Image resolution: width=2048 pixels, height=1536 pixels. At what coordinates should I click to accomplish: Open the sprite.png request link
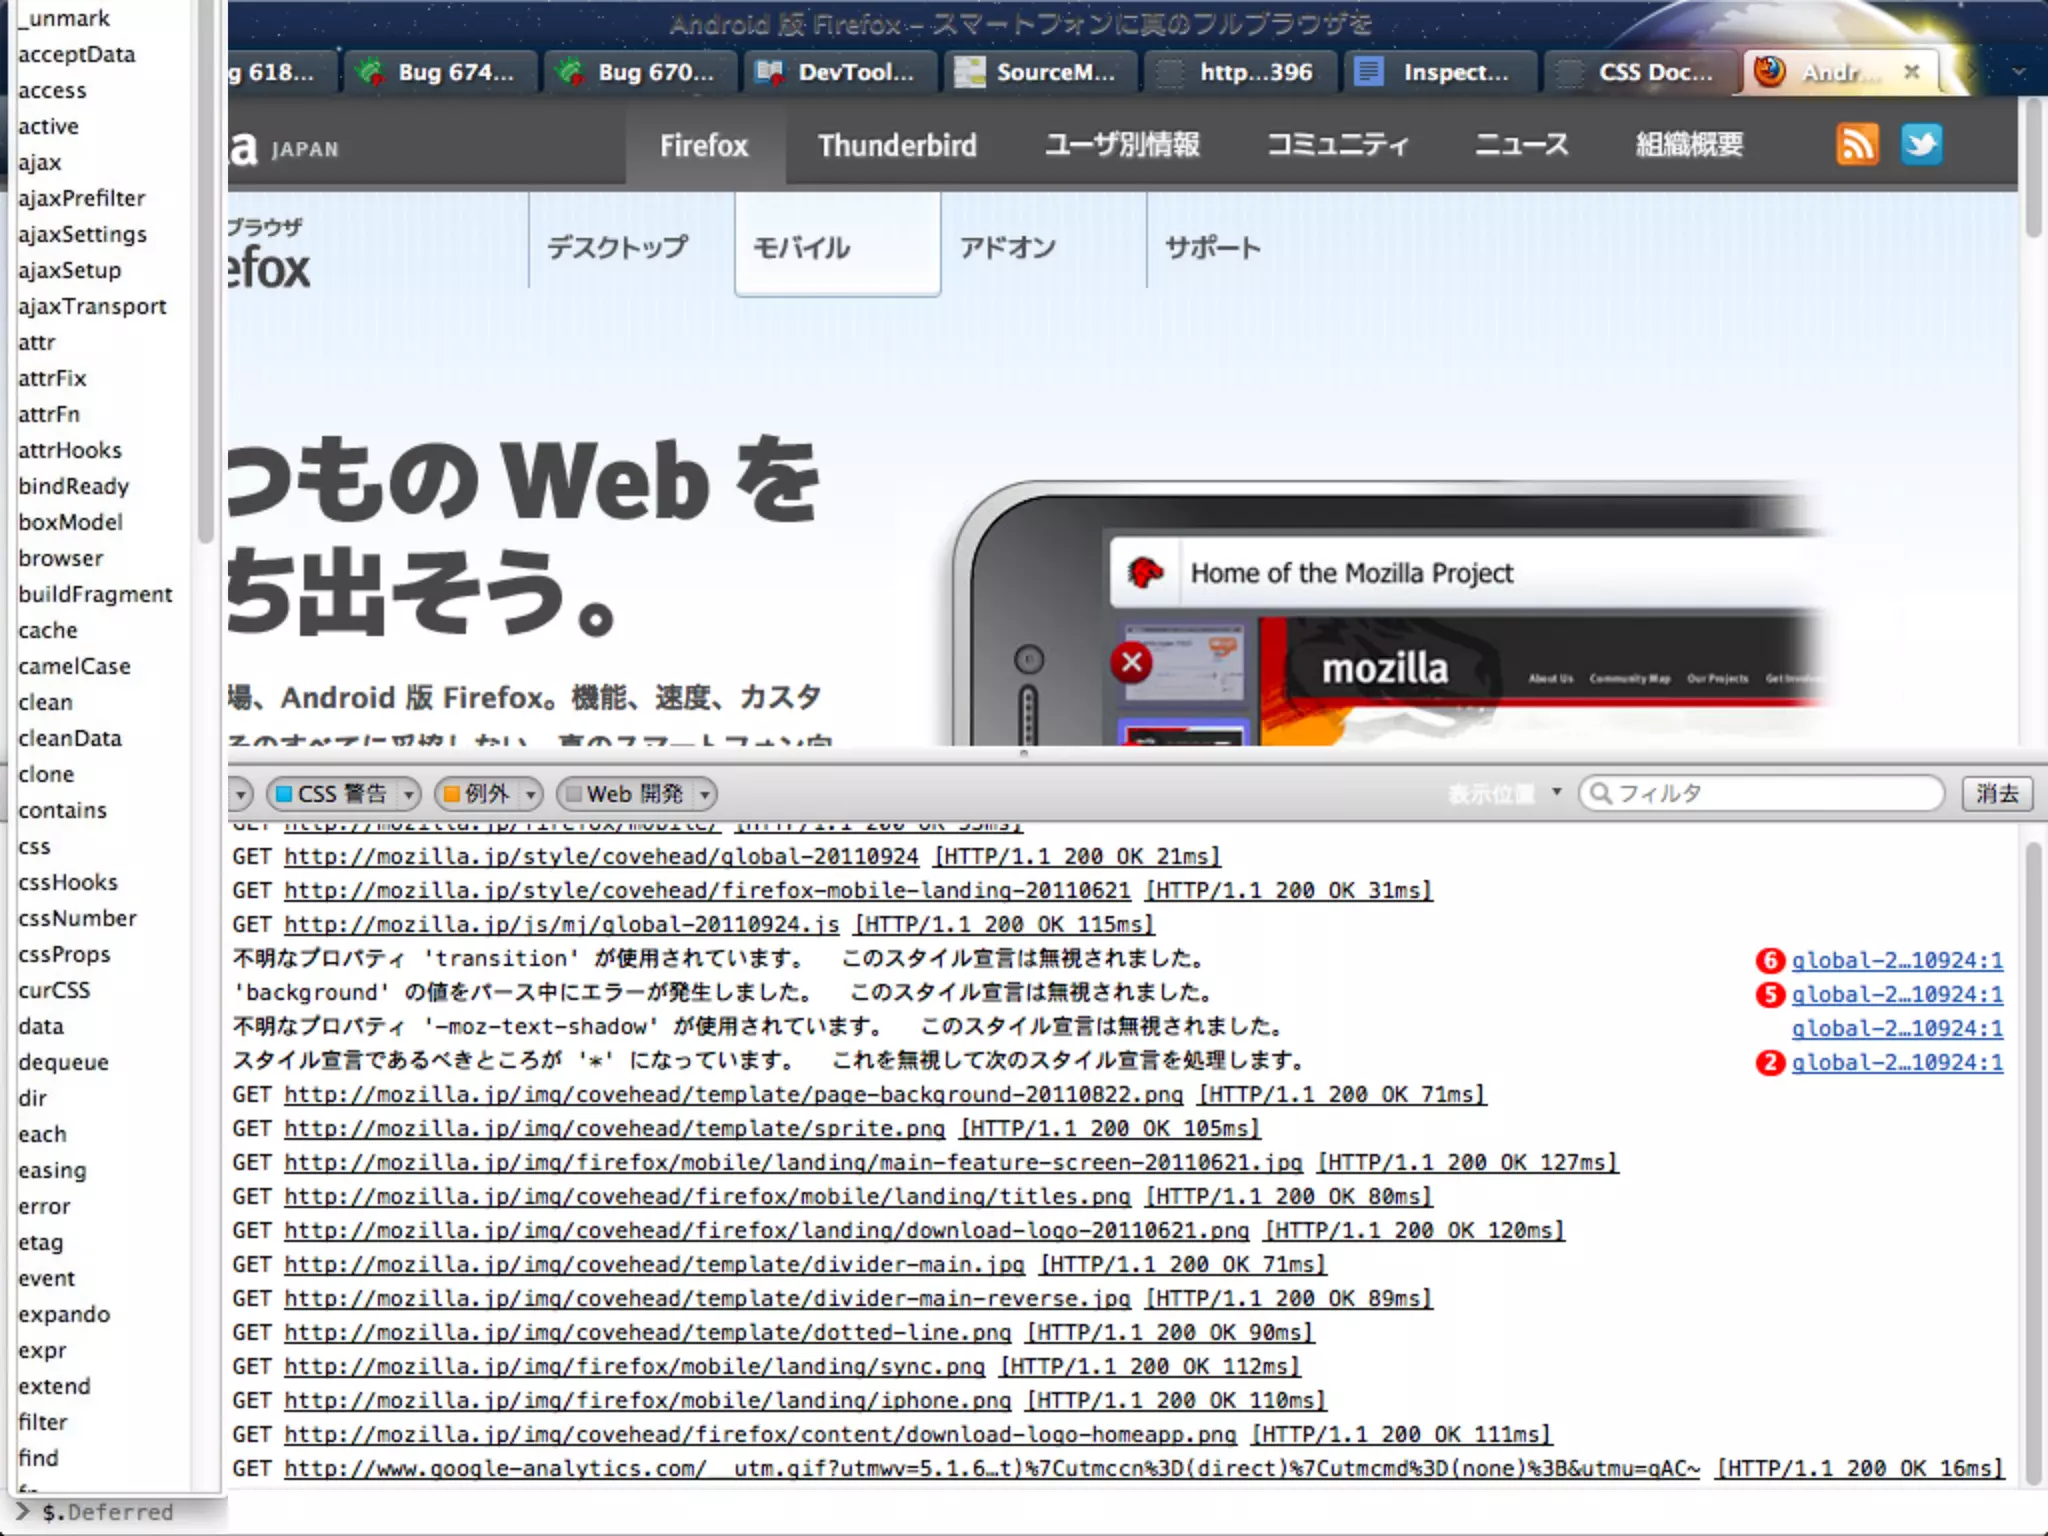pyautogui.click(x=614, y=1128)
